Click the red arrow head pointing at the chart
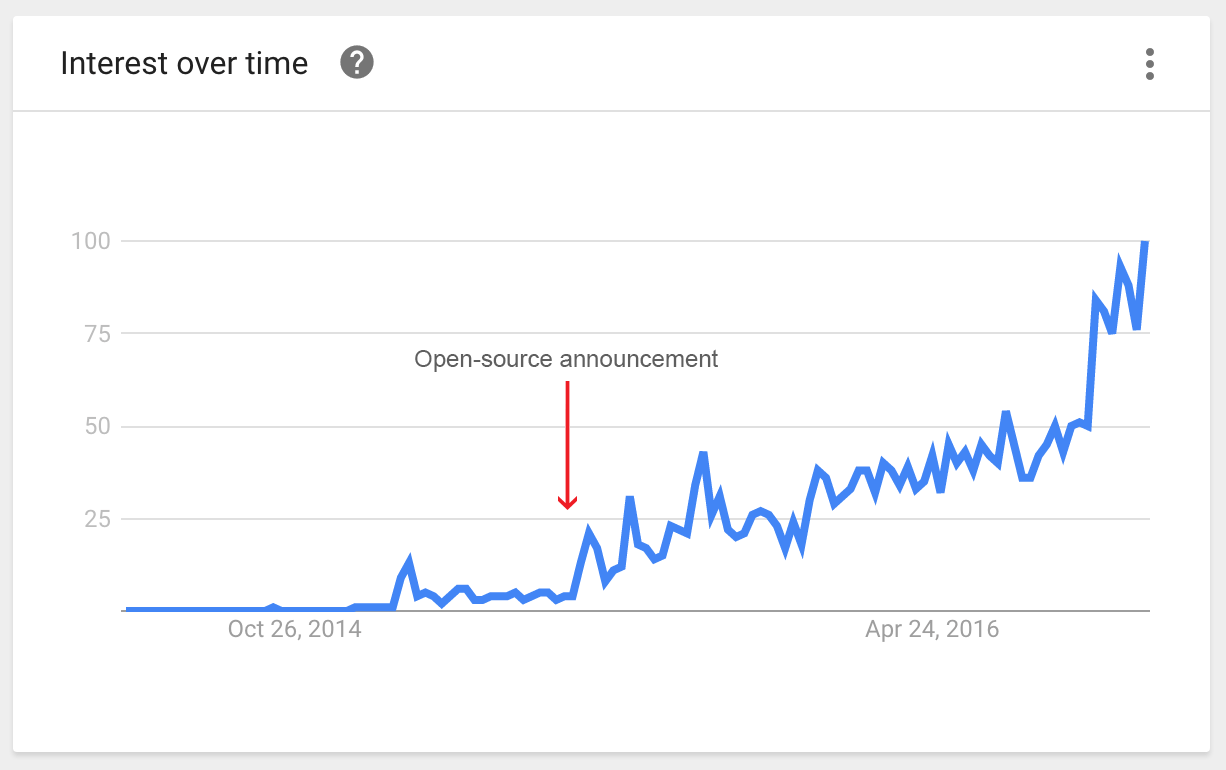This screenshot has height=770, width=1226. tap(567, 501)
